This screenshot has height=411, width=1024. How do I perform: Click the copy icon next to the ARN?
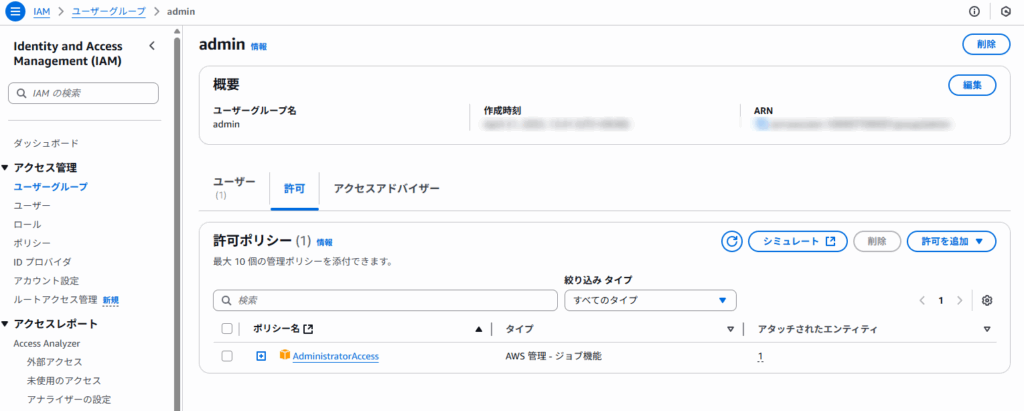point(761,123)
